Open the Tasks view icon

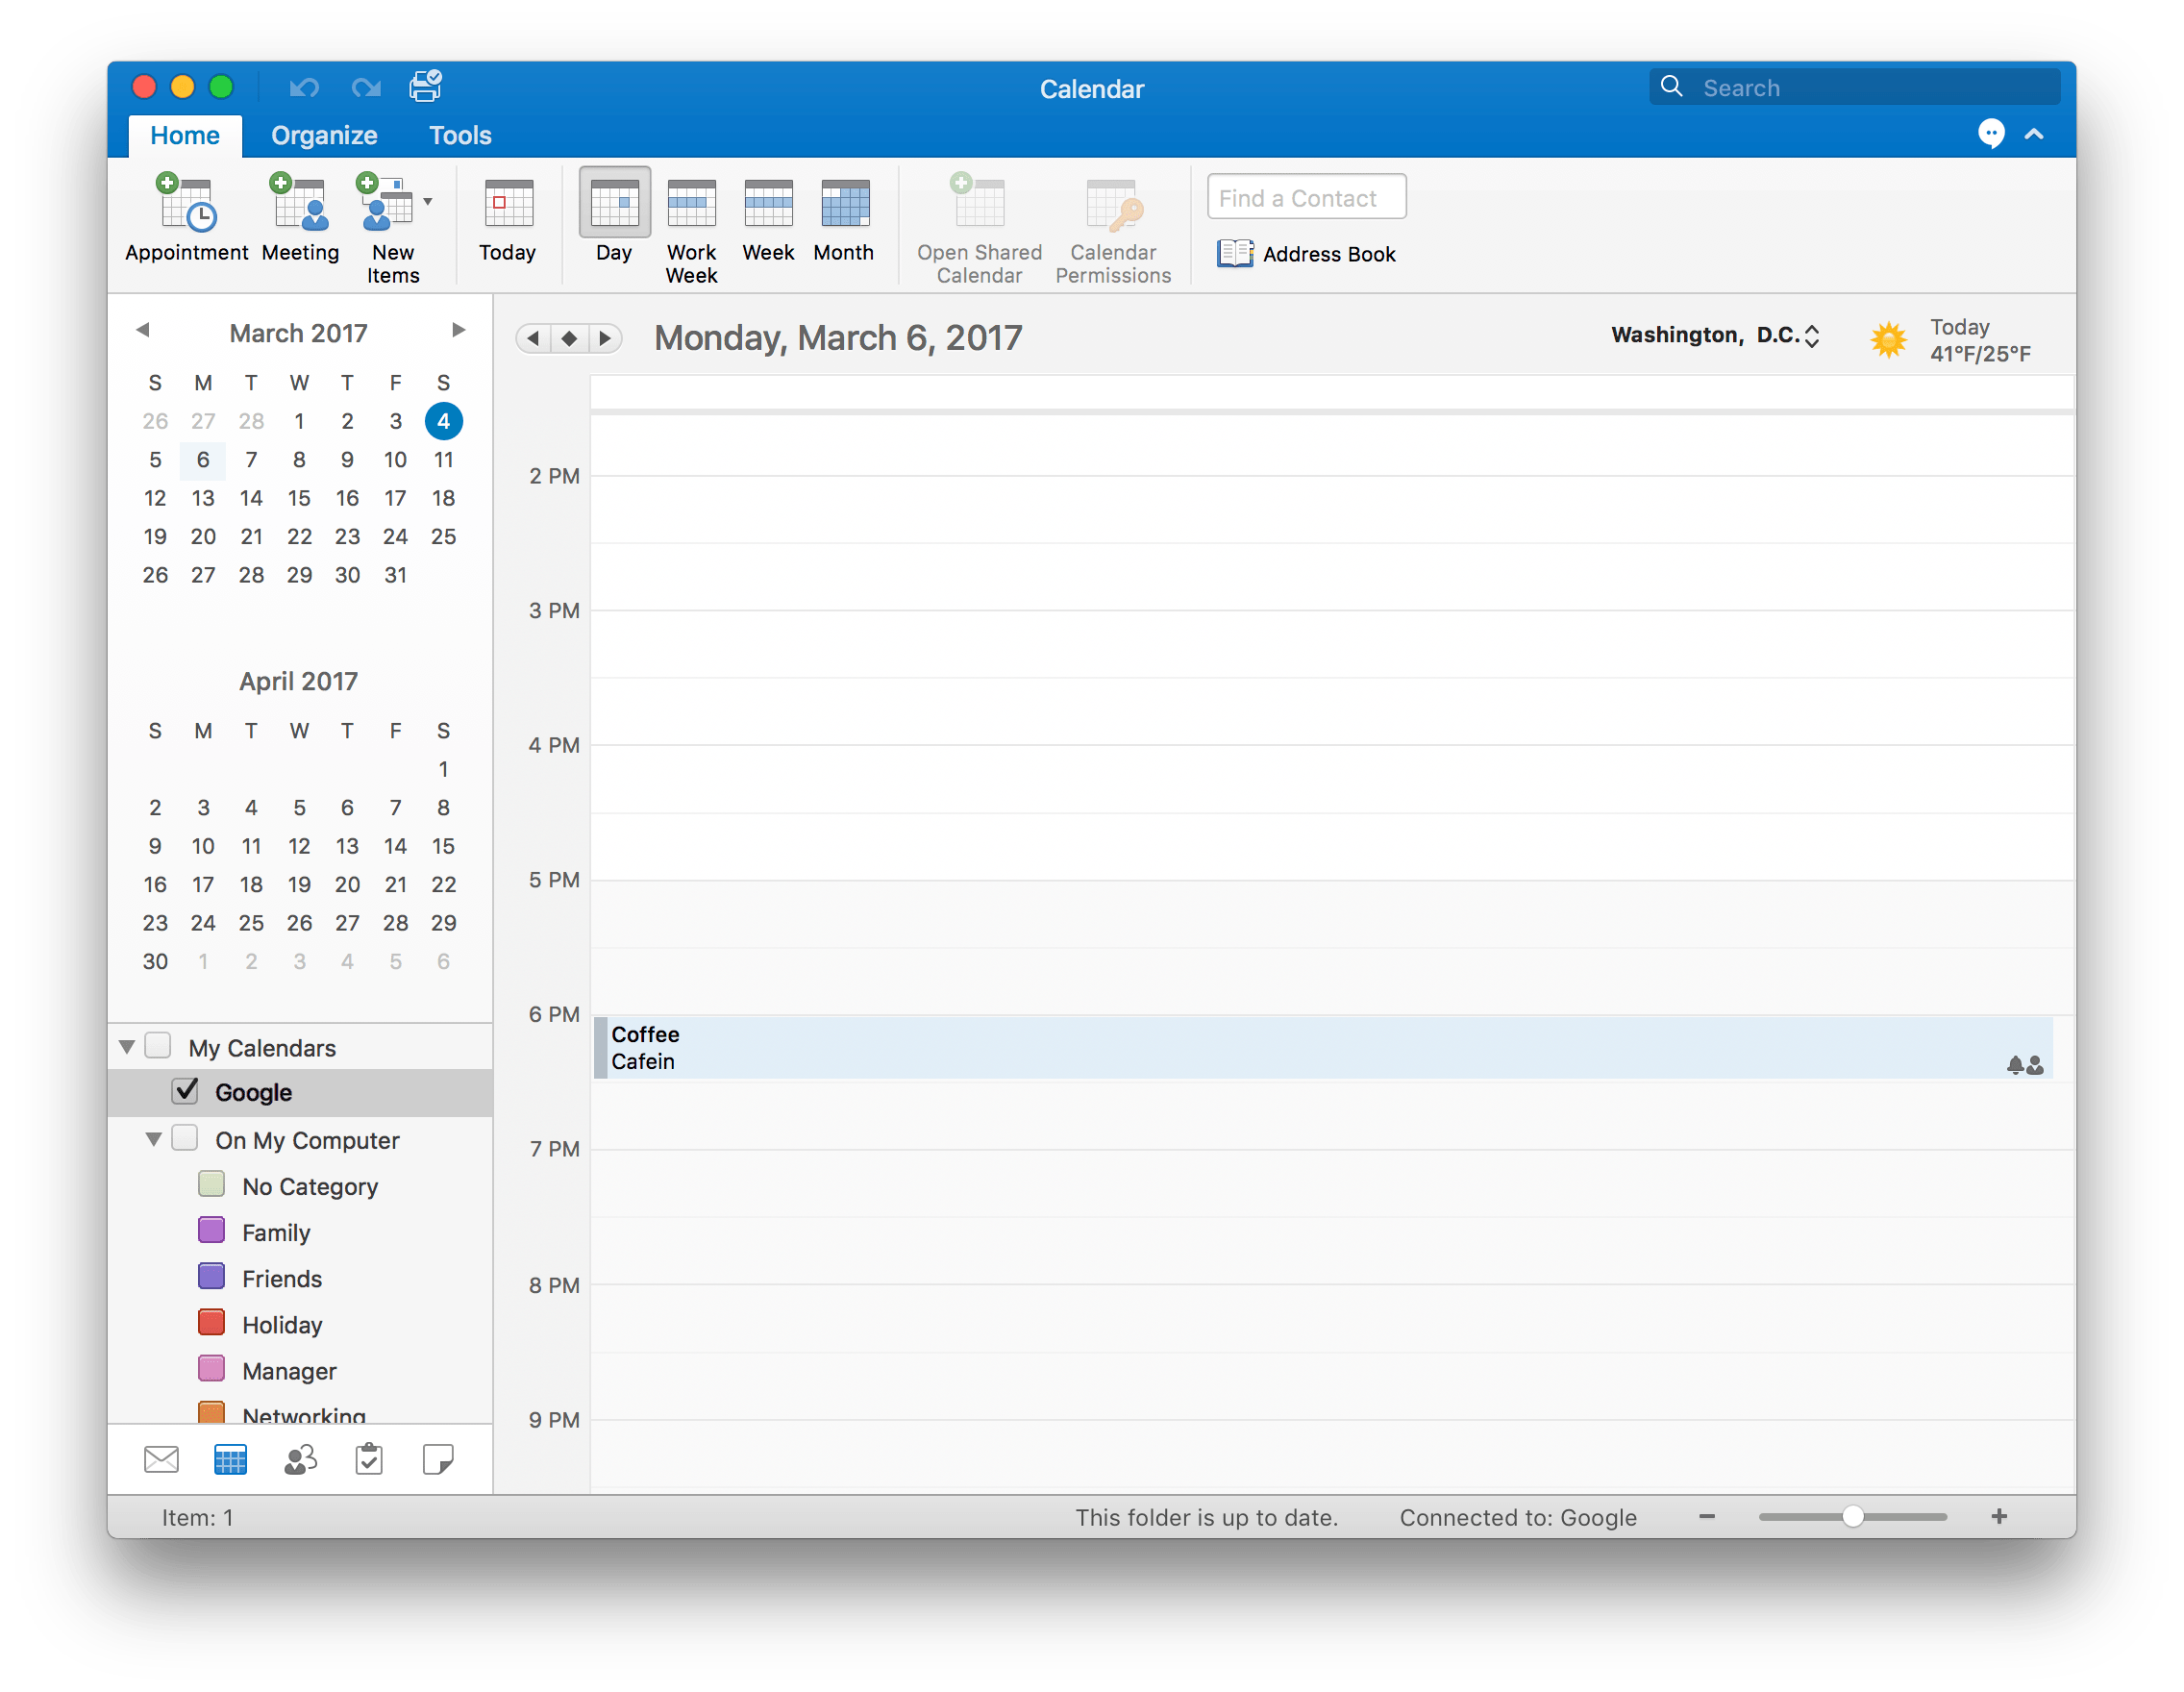pos(369,1460)
